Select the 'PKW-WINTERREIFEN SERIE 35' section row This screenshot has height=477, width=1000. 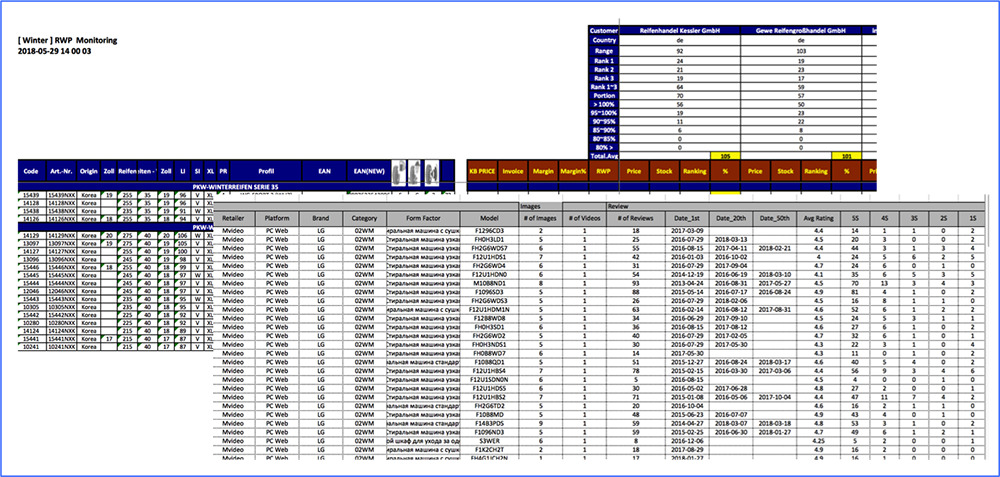pos(236,187)
